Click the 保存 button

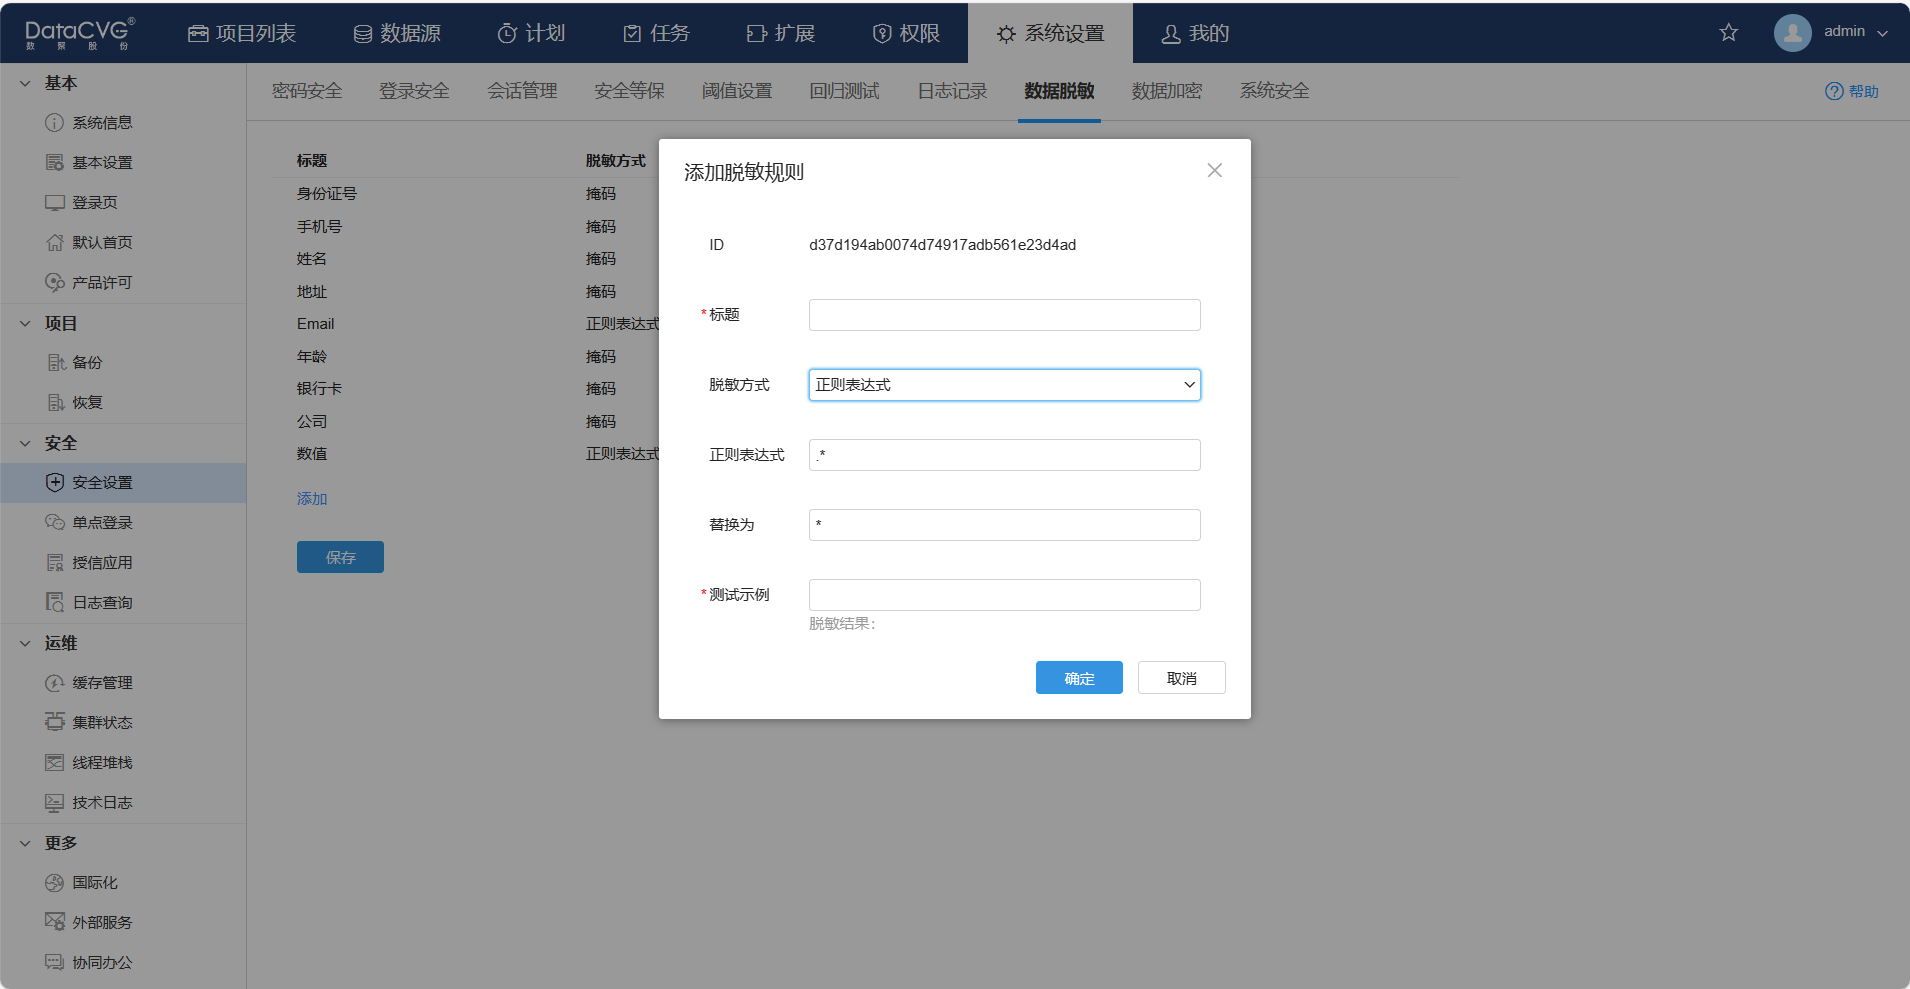pyautogui.click(x=340, y=557)
